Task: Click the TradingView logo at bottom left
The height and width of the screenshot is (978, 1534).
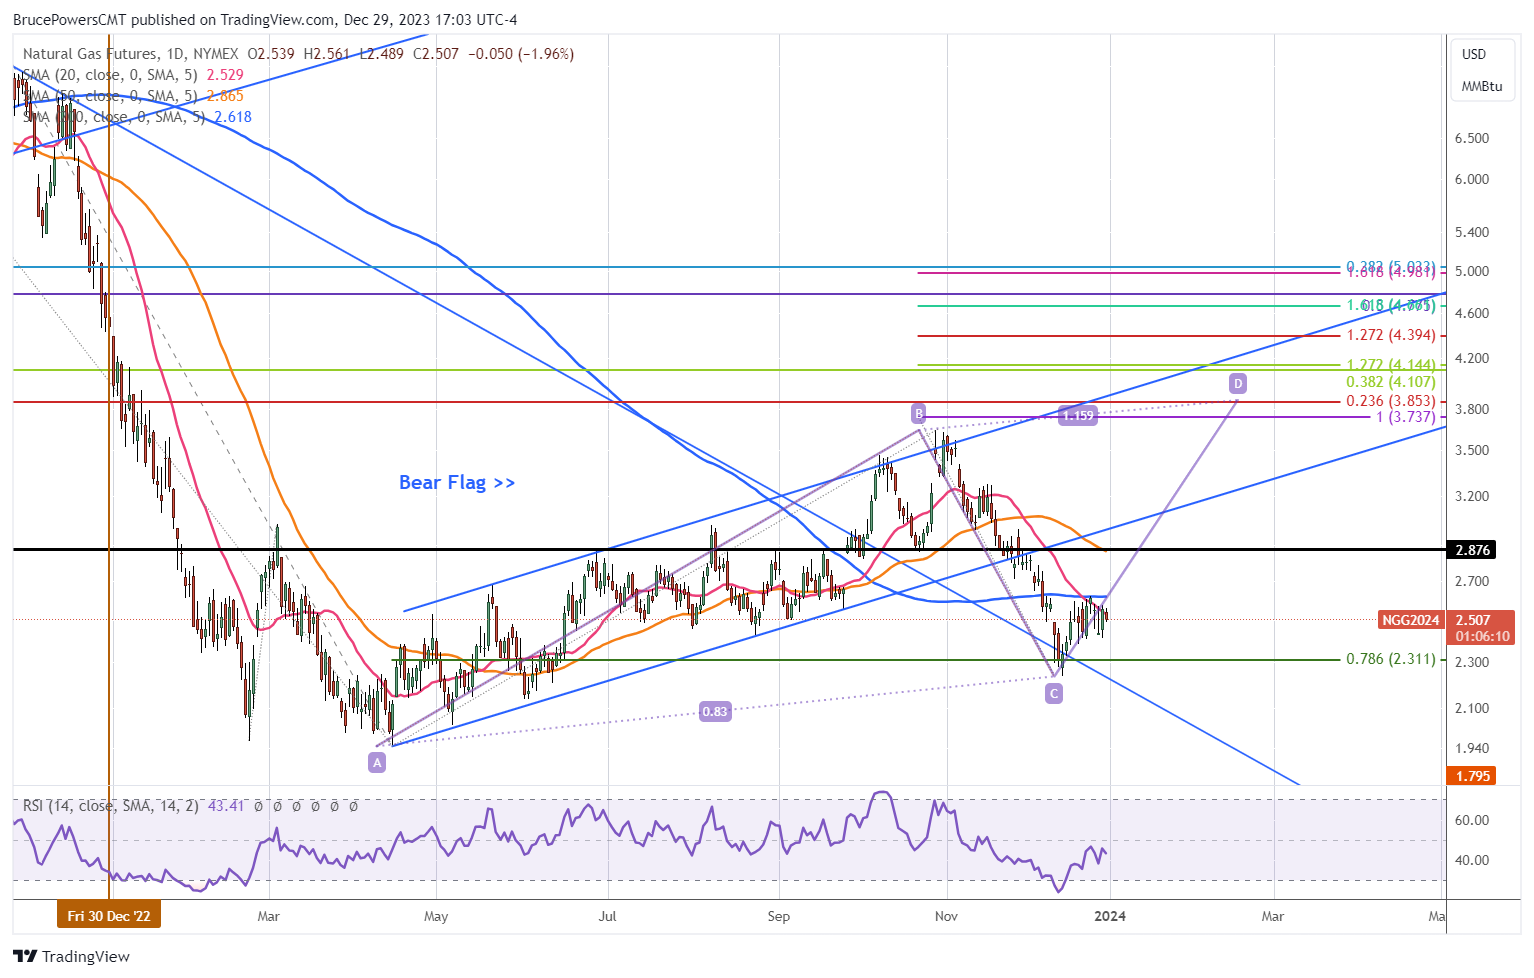Action: tap(72, 956)
